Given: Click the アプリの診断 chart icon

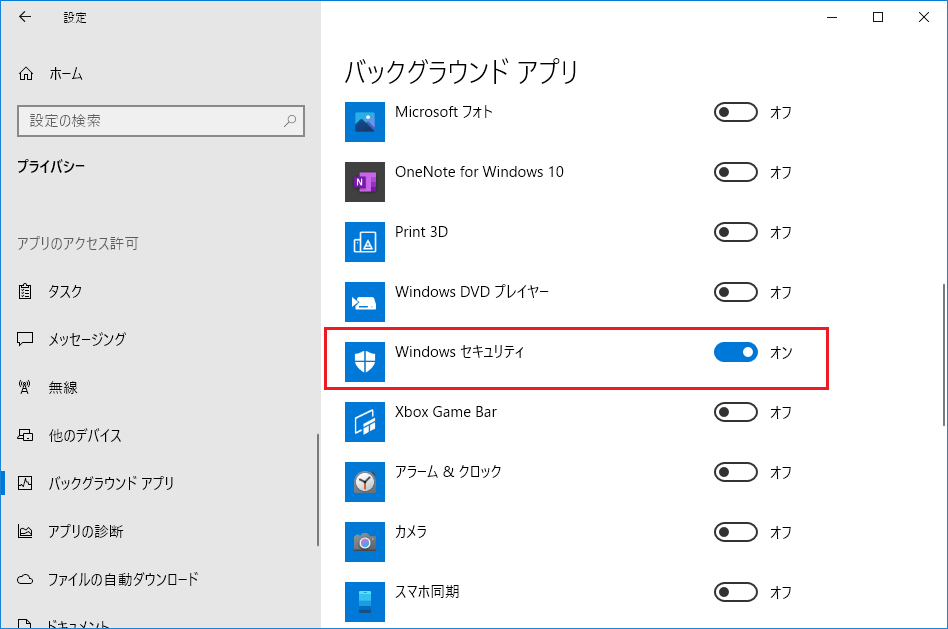Looking at the screenshot, I should click(x=25, y=531).
